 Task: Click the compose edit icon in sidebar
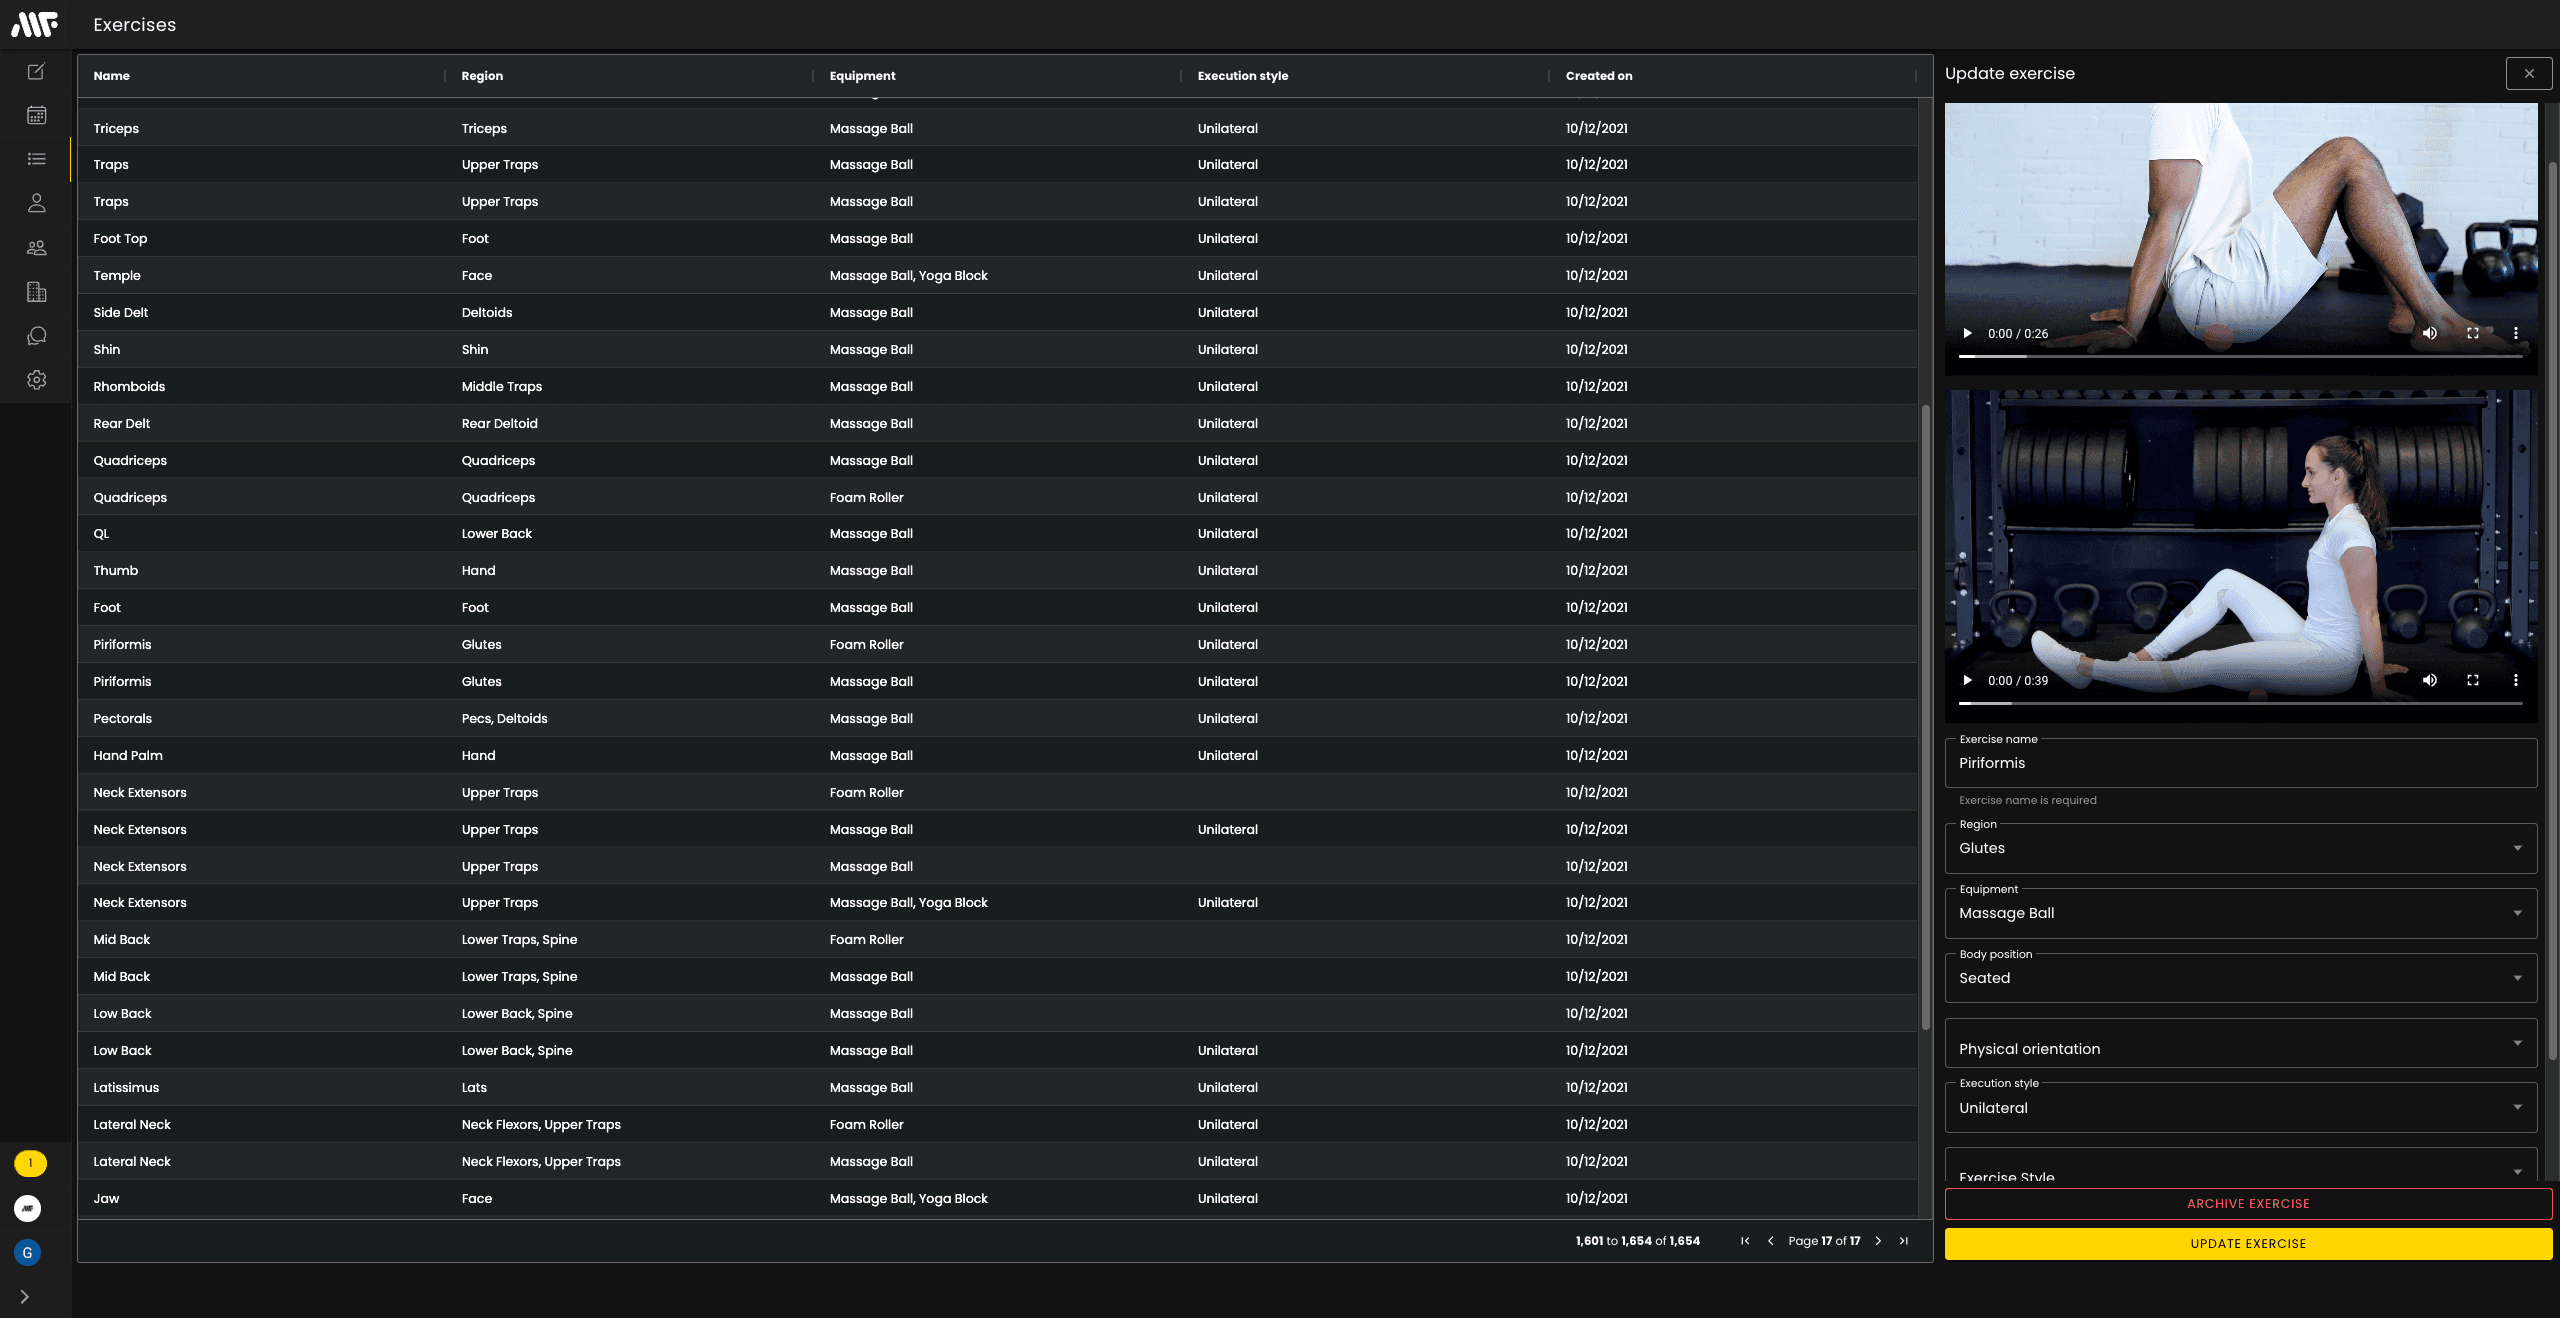click(x=37, y=71)
